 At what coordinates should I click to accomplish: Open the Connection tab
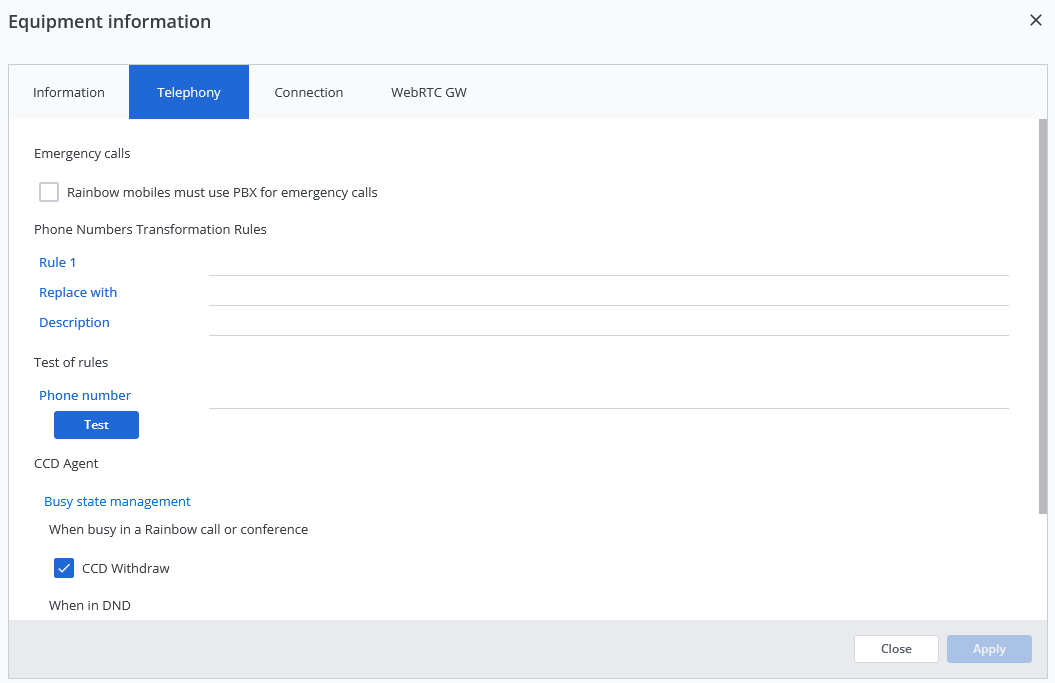pos(309,92)
